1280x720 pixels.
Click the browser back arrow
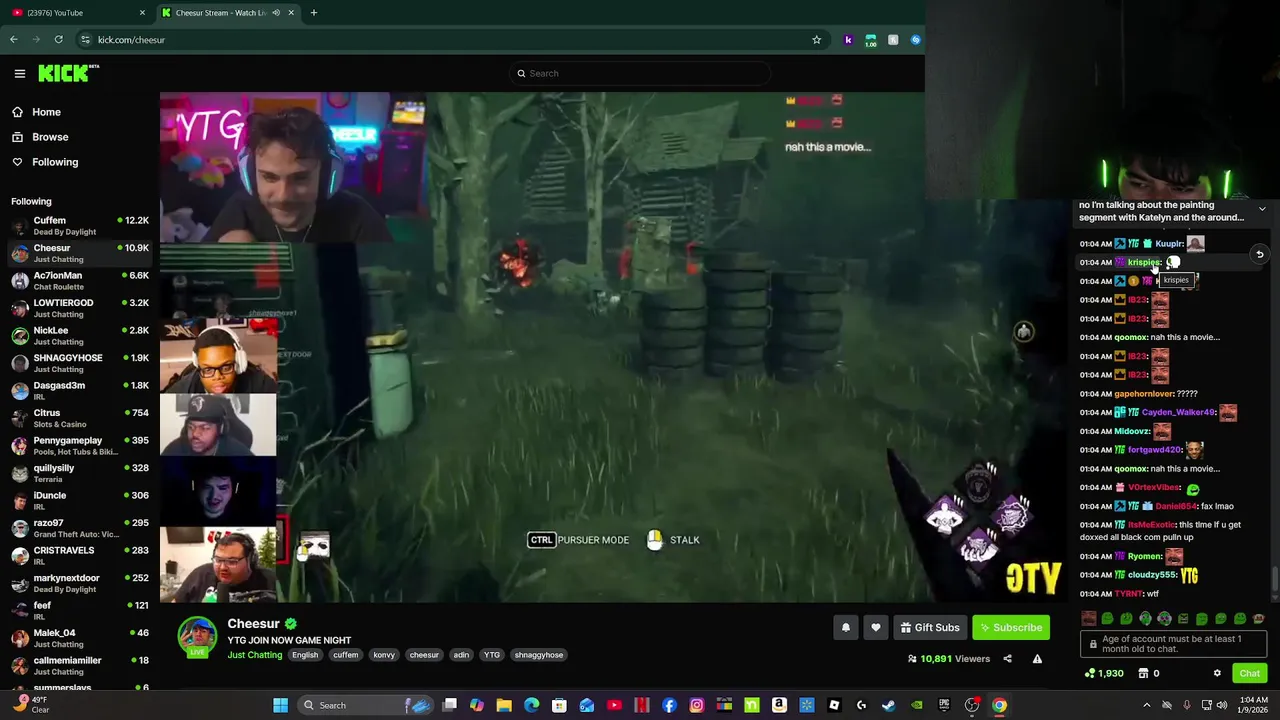tap(14, 39)
